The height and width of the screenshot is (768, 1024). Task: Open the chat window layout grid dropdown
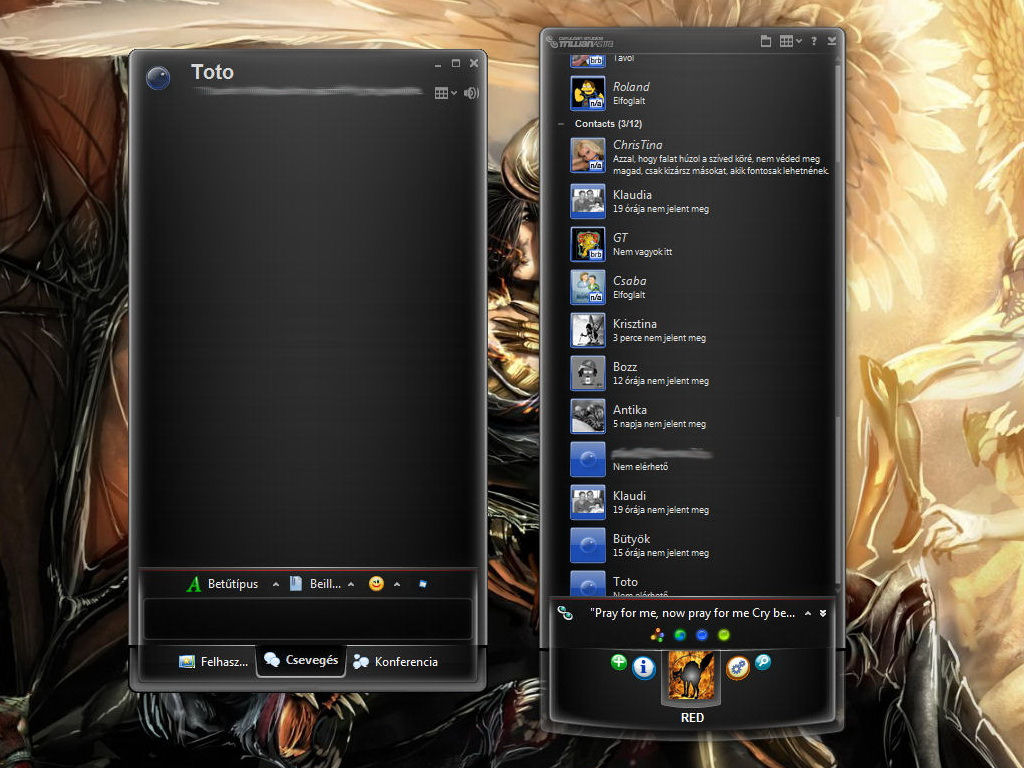pos(445,93)
